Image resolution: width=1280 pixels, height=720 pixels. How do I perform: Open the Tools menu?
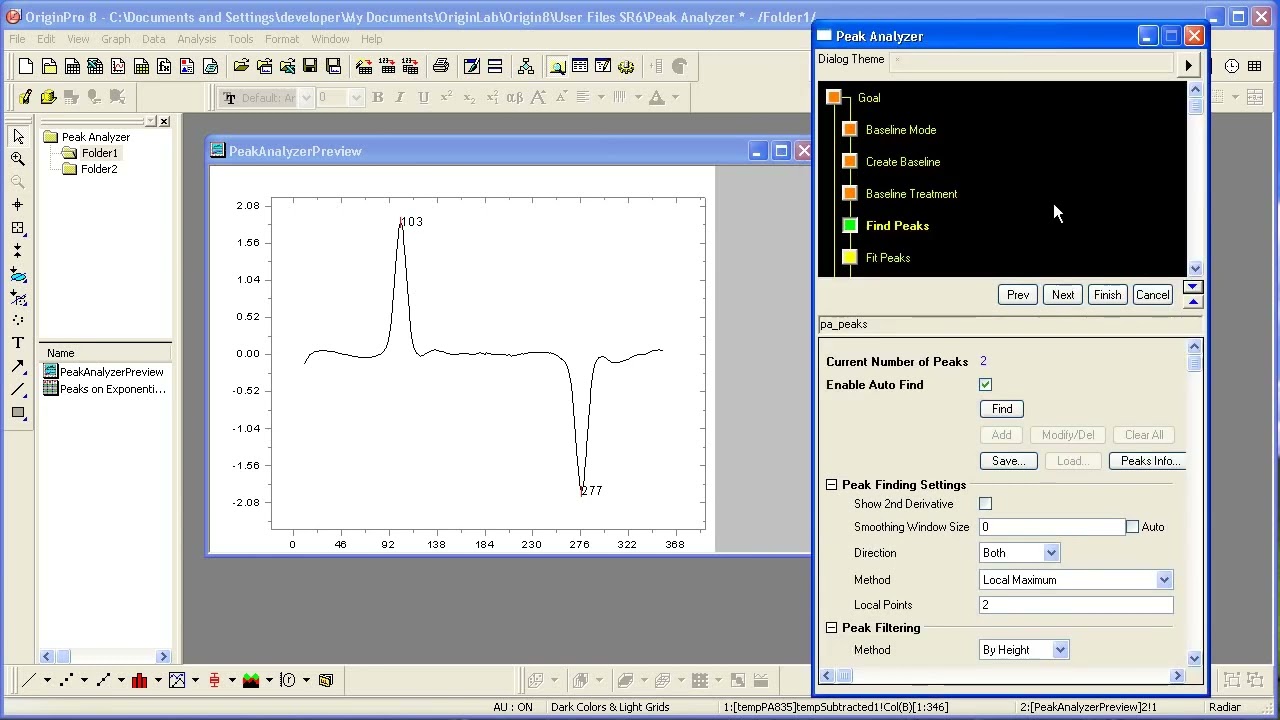[x=240, y=39]
